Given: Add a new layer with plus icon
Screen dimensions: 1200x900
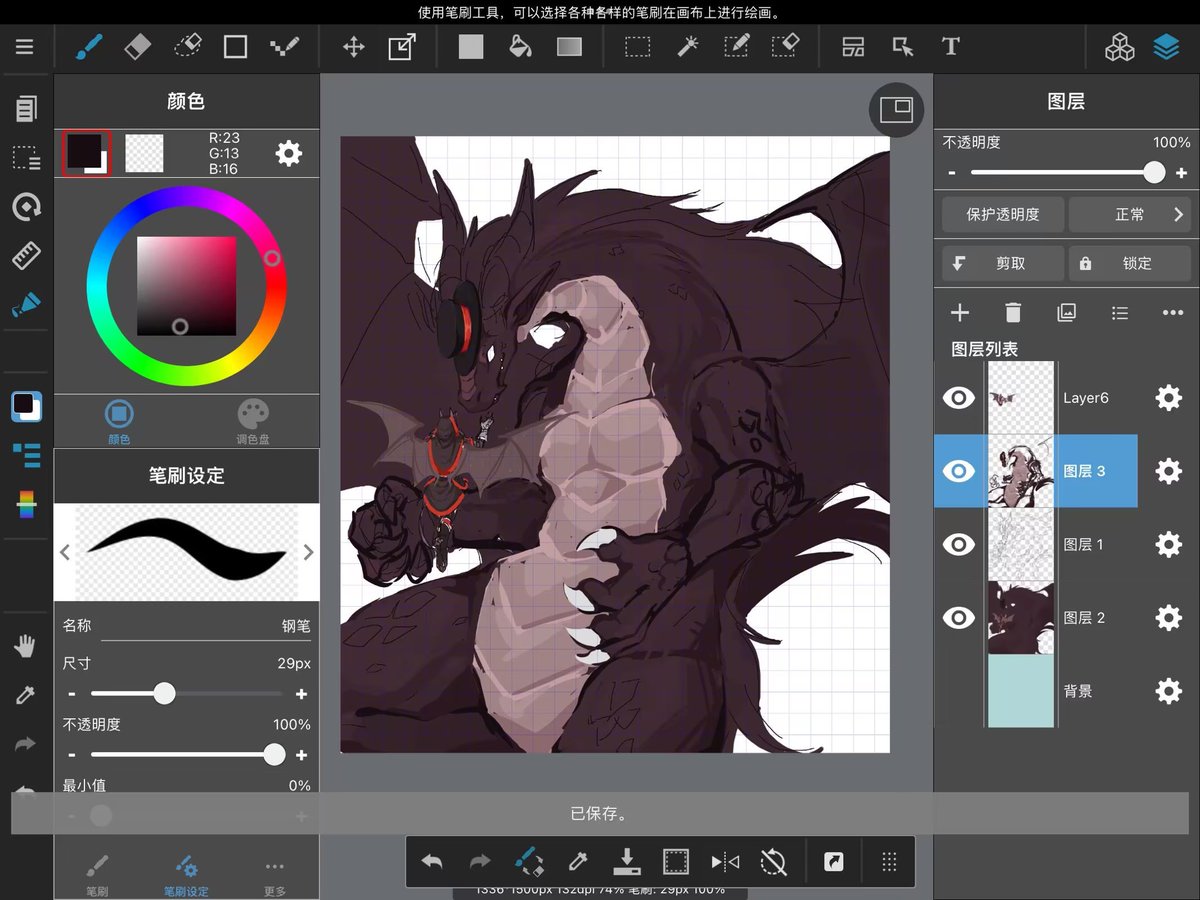Looking at the screenshot, I should pos(960,313).
